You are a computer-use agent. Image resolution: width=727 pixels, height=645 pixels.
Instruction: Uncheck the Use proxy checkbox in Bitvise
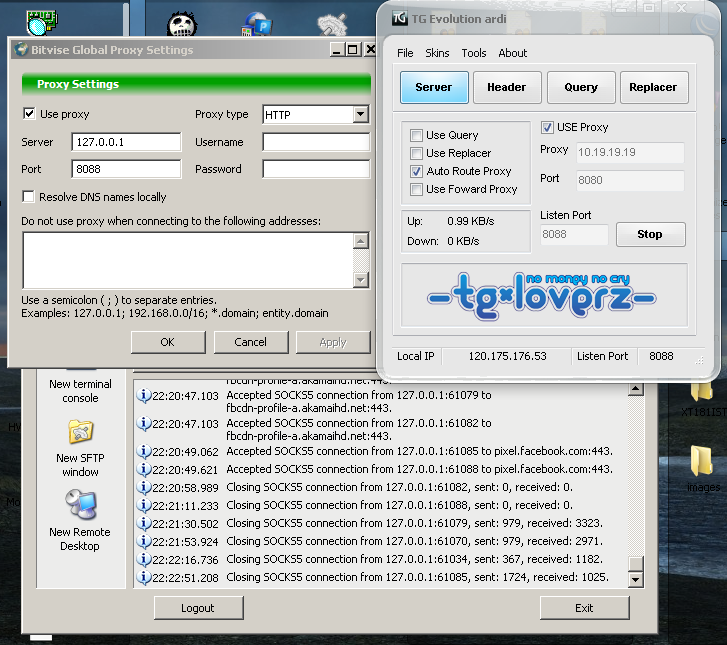coord(29,114)
